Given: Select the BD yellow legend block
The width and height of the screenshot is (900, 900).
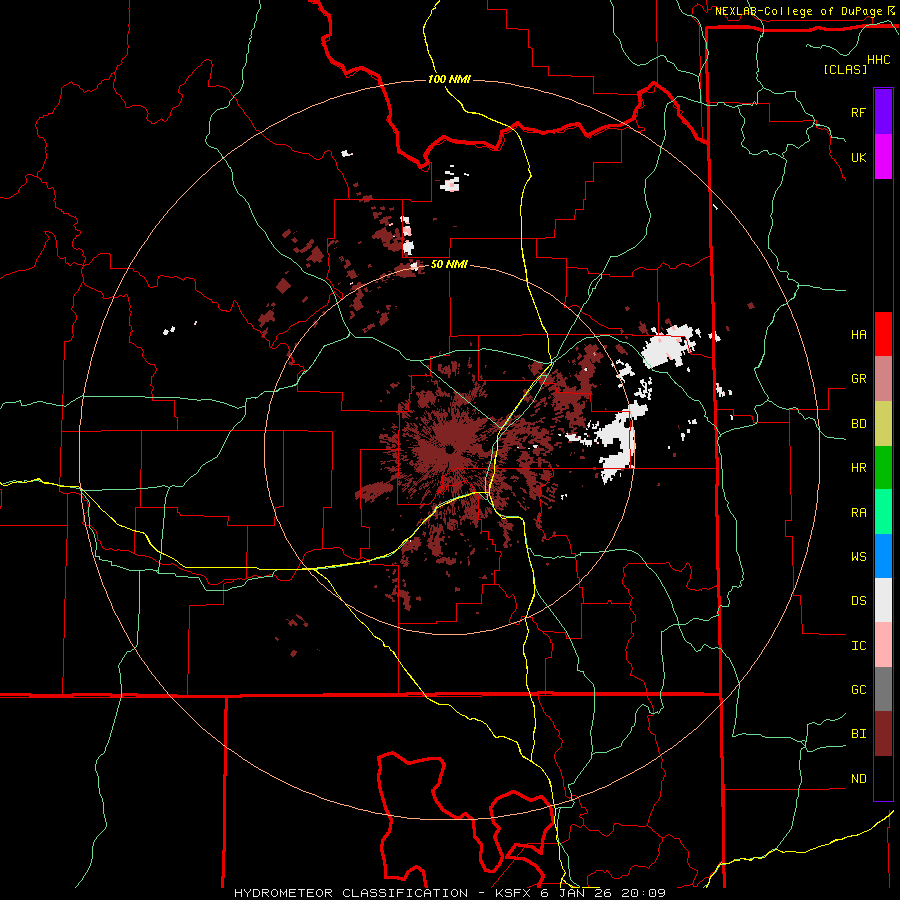Looking at the screenshot, I should (x=883, y=424).
